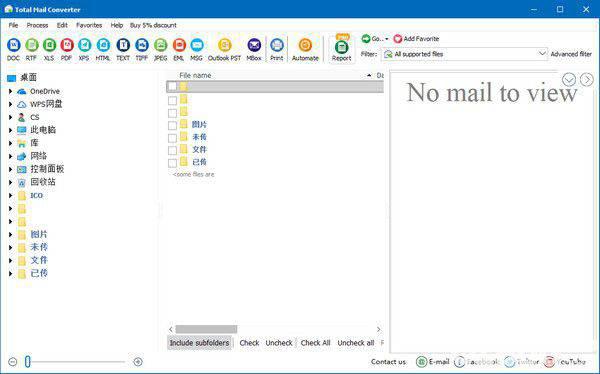Image resolution: width=600 pixels, height=374 pixels.
Task: Tick the checkbox of the highlighted first folder
Action: coord(173,87)
